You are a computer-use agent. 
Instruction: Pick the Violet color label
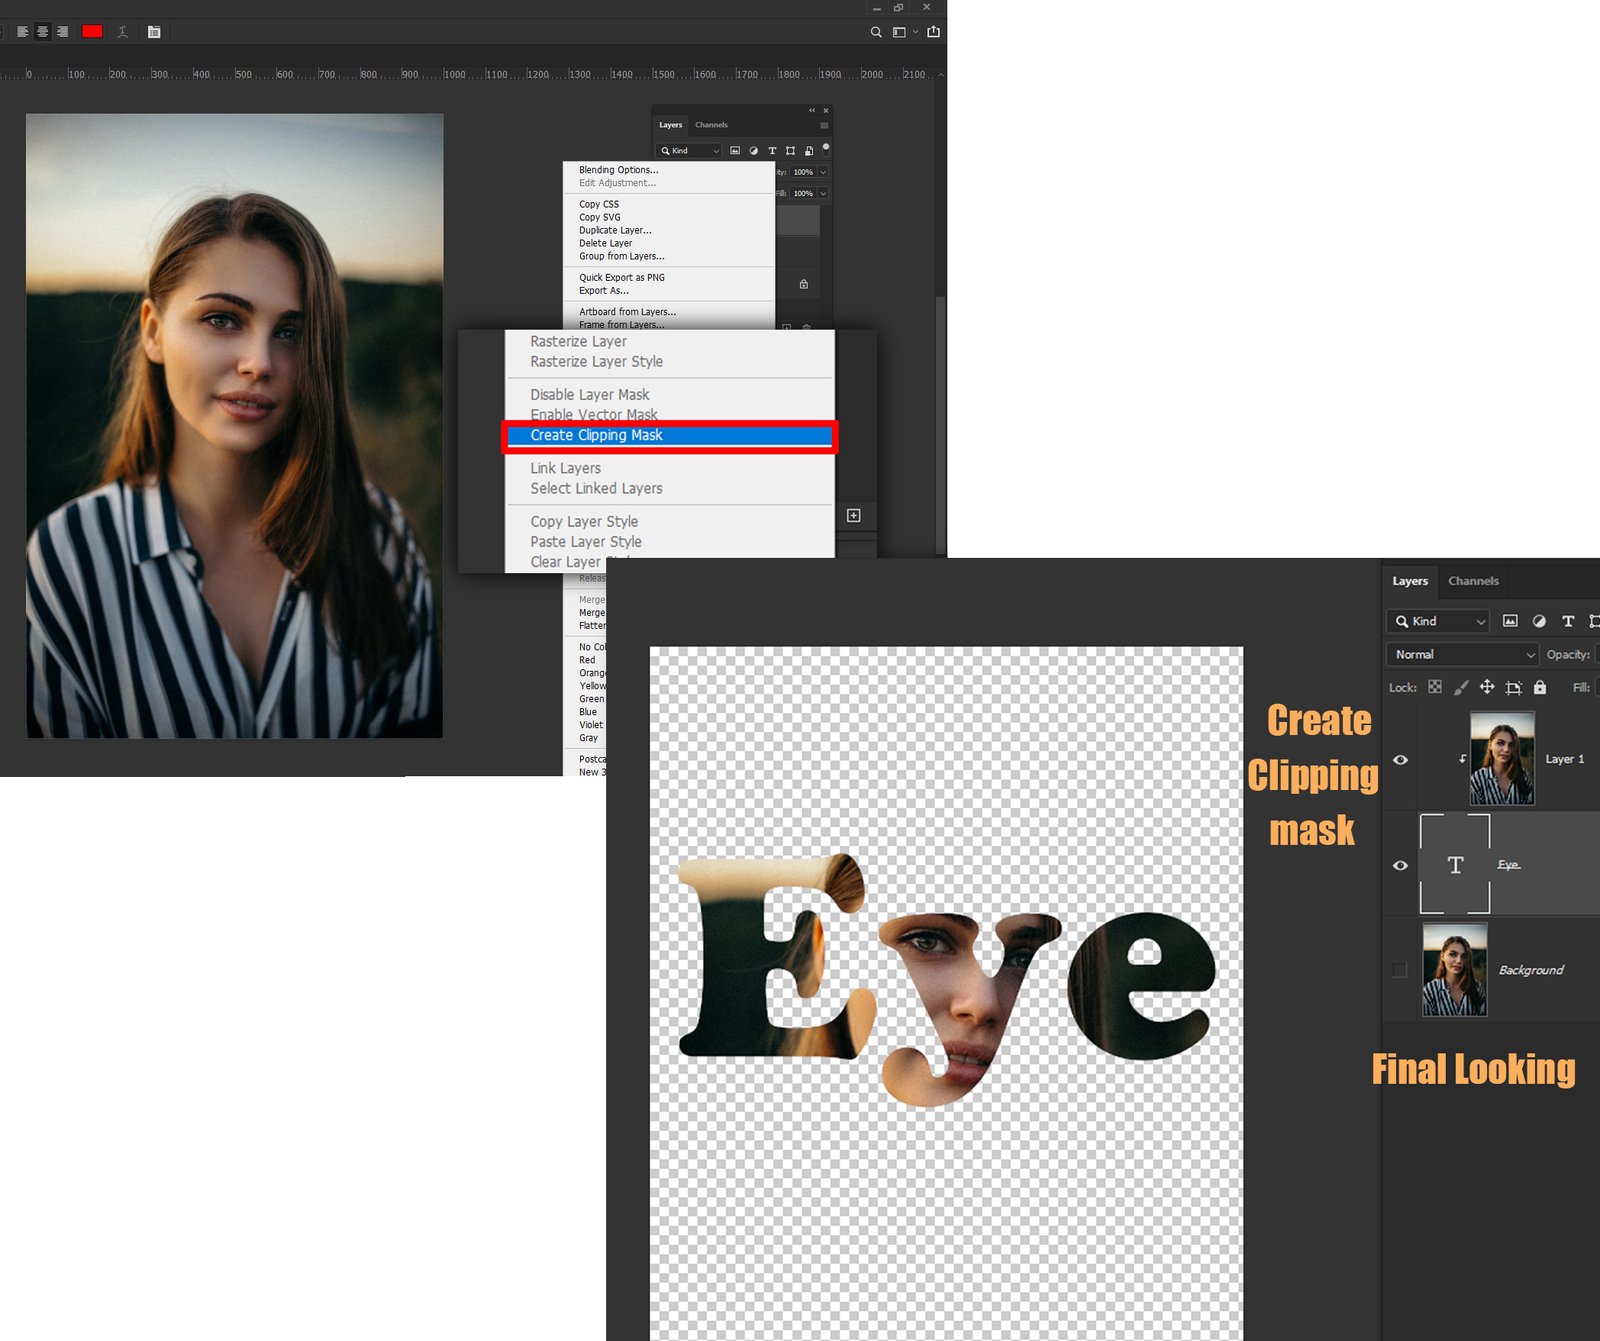[591, 725]
